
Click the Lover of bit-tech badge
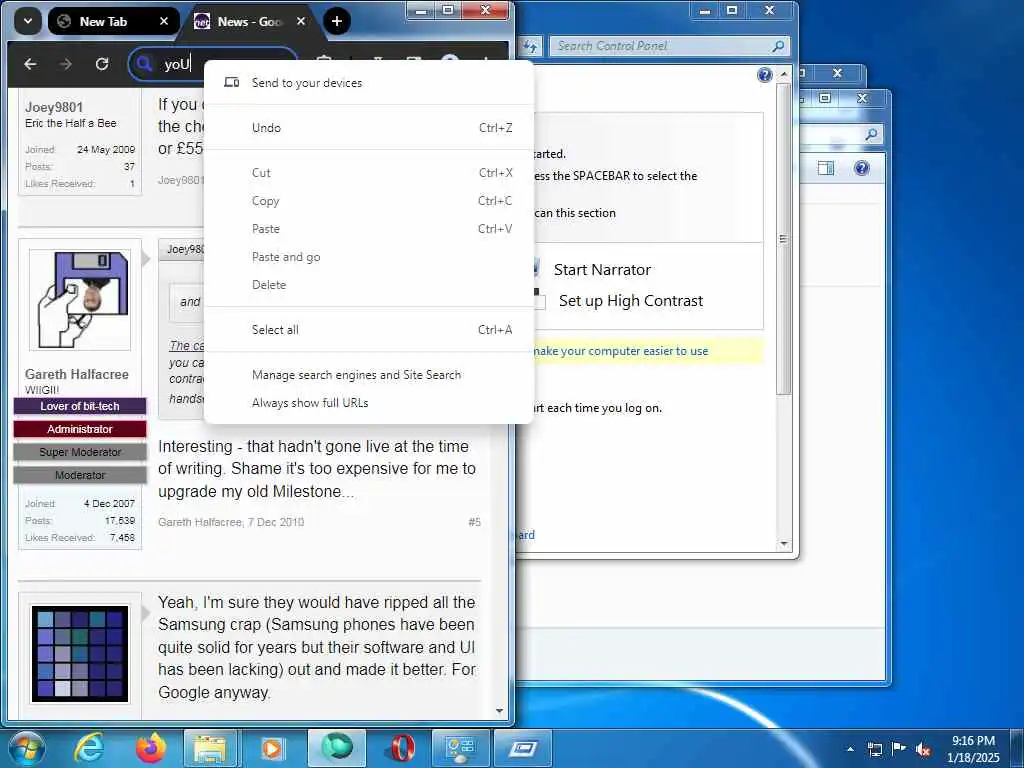(x=80, y=406)
